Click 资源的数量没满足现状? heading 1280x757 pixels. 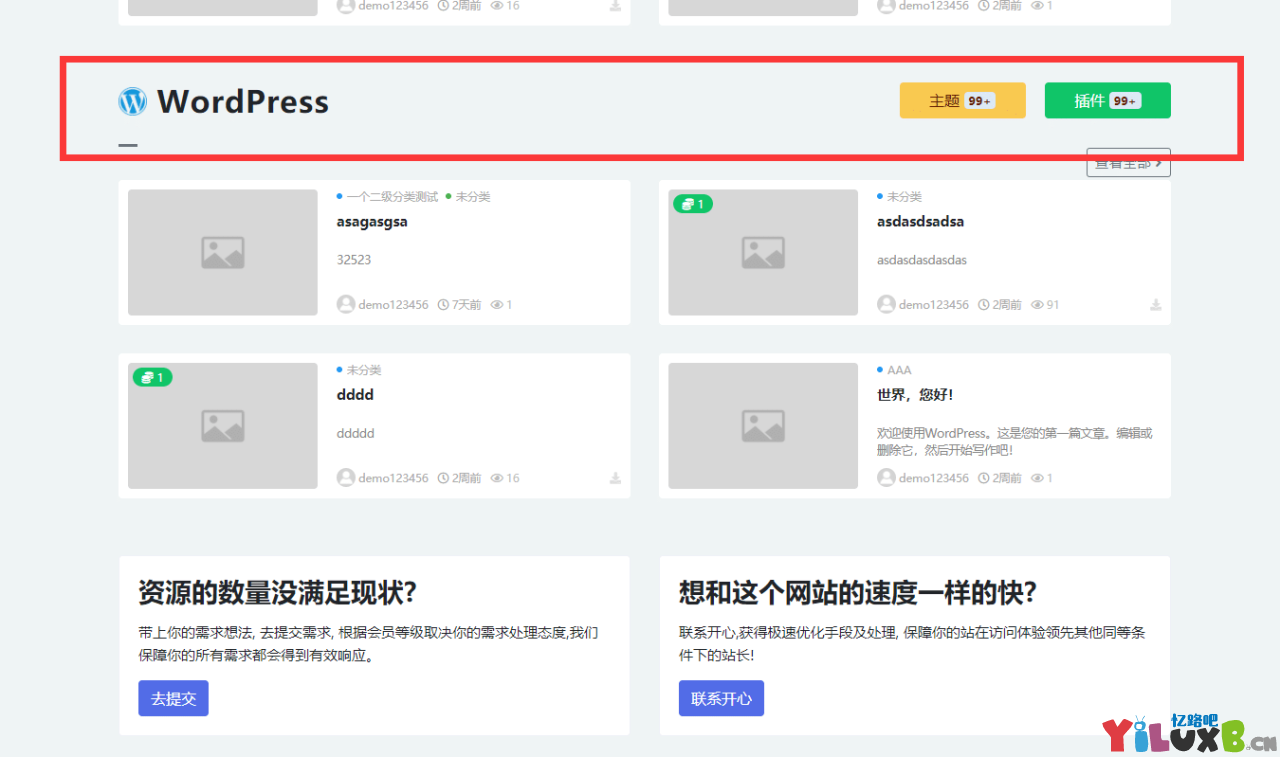tap(277, 592)
